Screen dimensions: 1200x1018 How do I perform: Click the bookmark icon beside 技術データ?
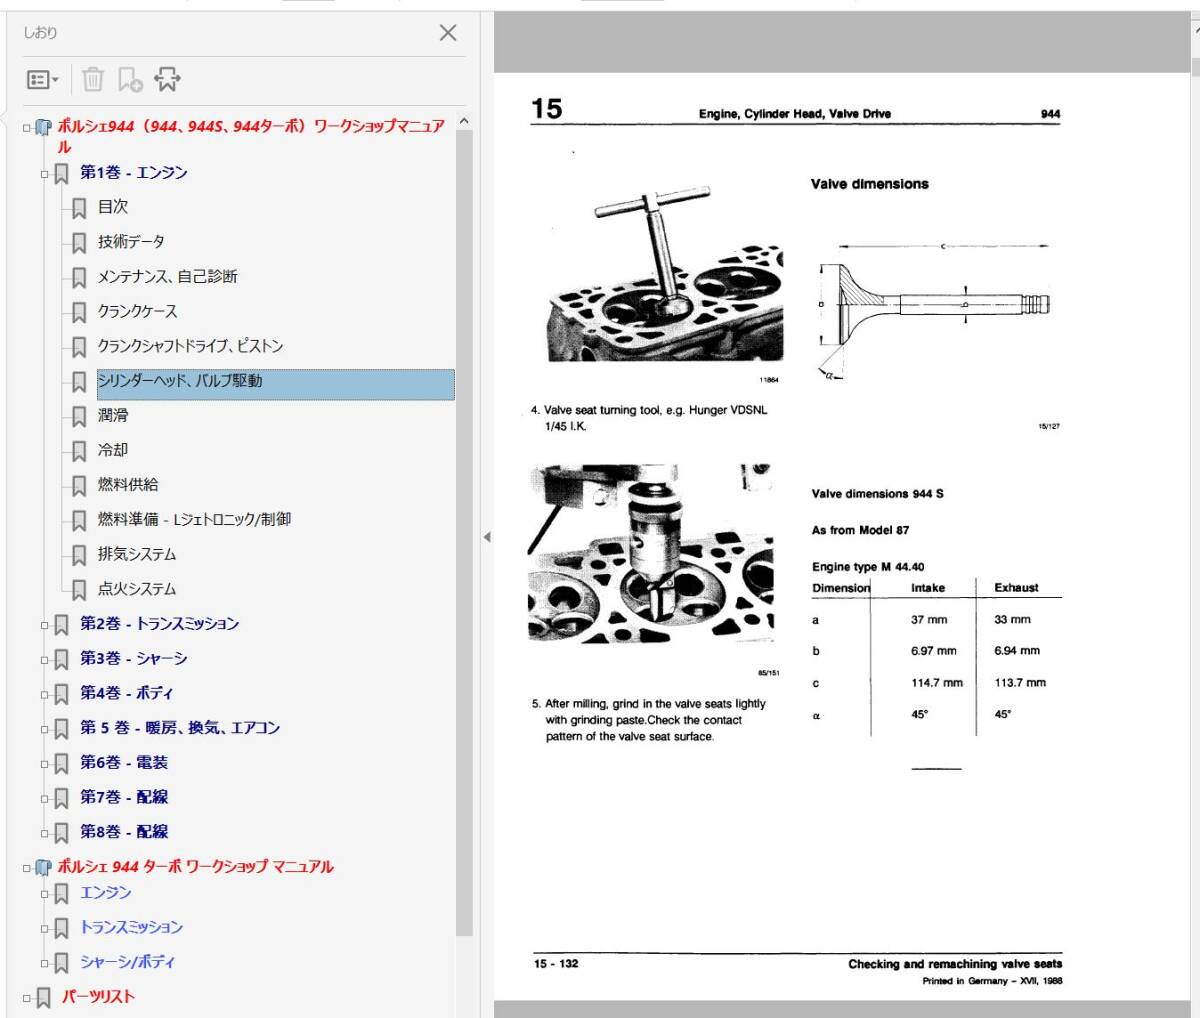click(79, 244)
